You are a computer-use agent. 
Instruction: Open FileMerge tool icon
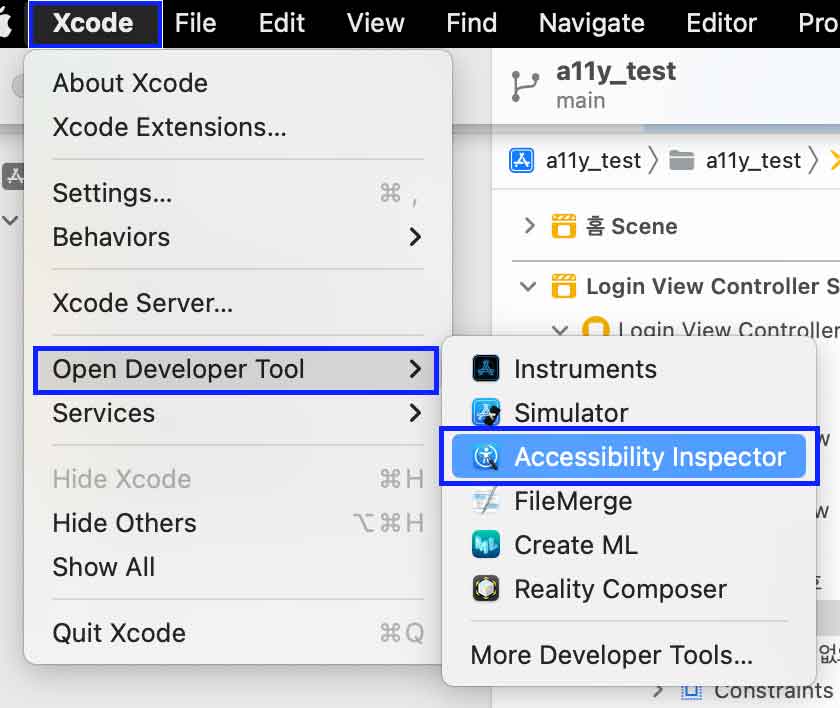point(486,501)
